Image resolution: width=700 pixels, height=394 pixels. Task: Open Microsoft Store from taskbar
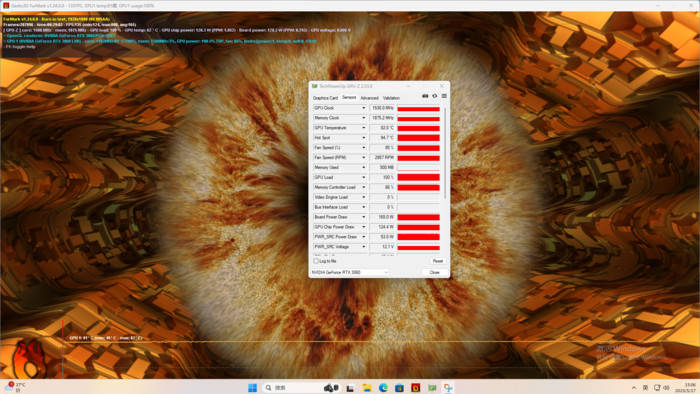point(399,387)
